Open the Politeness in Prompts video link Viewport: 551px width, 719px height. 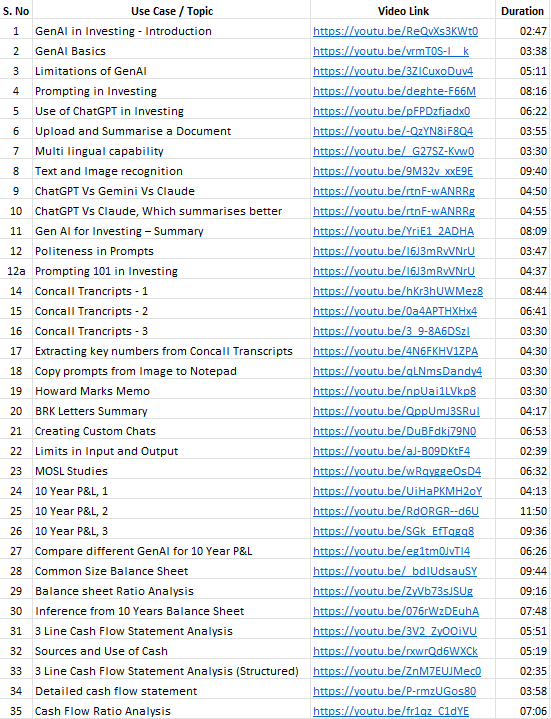(x=394, y=251)
